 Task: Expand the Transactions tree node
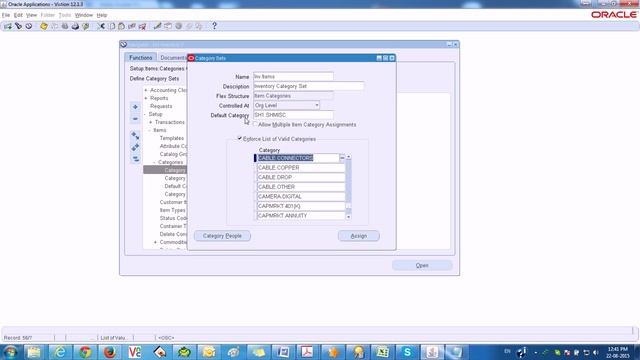151,122
